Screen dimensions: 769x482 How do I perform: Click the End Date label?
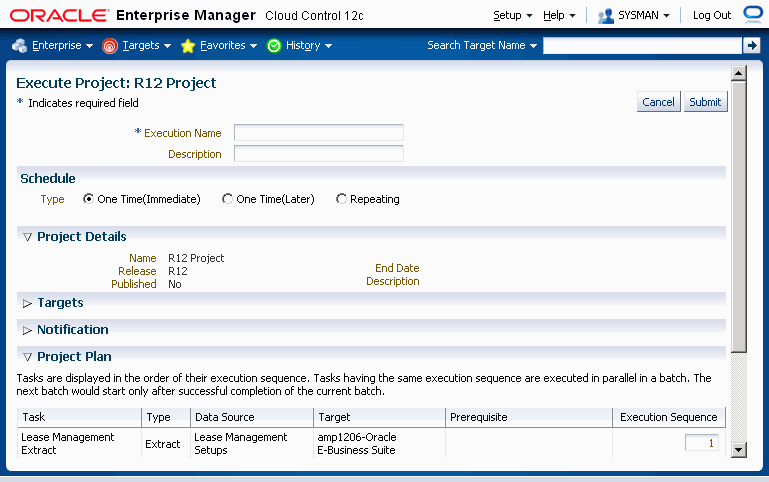(x=397, y=268)
